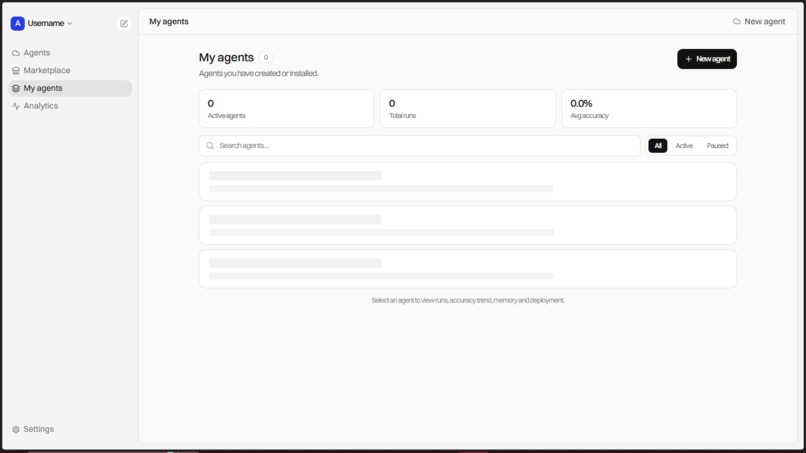Screen dimensions: 806x453
Task: Click the New agent link in top bar
Action: click(759, 22)
